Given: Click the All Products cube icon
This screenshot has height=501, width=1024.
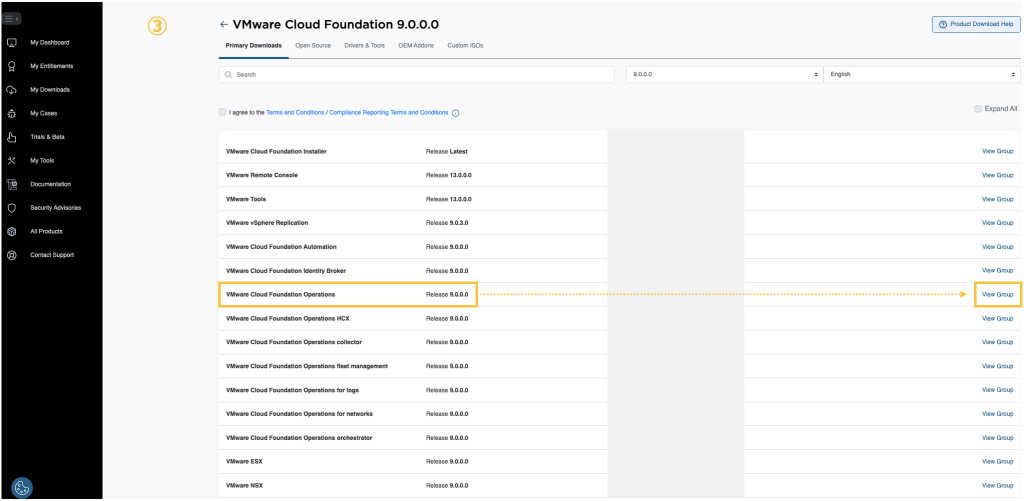Looking at the screenshot, I should pyautogui.click(x=11, y=231).
